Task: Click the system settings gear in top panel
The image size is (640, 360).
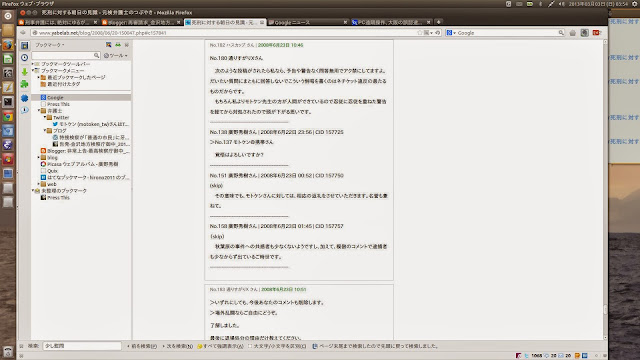Action: coord(635,4)
